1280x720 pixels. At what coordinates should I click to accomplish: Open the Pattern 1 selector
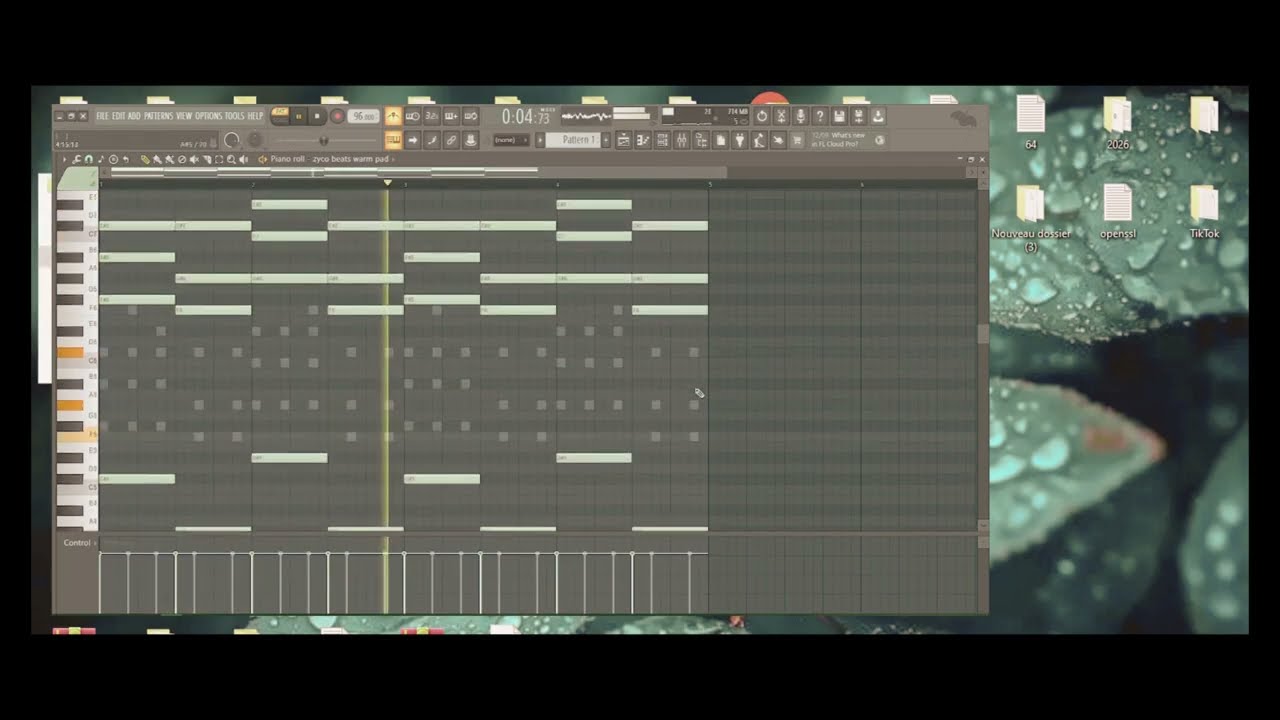click(x=572, y=140)
